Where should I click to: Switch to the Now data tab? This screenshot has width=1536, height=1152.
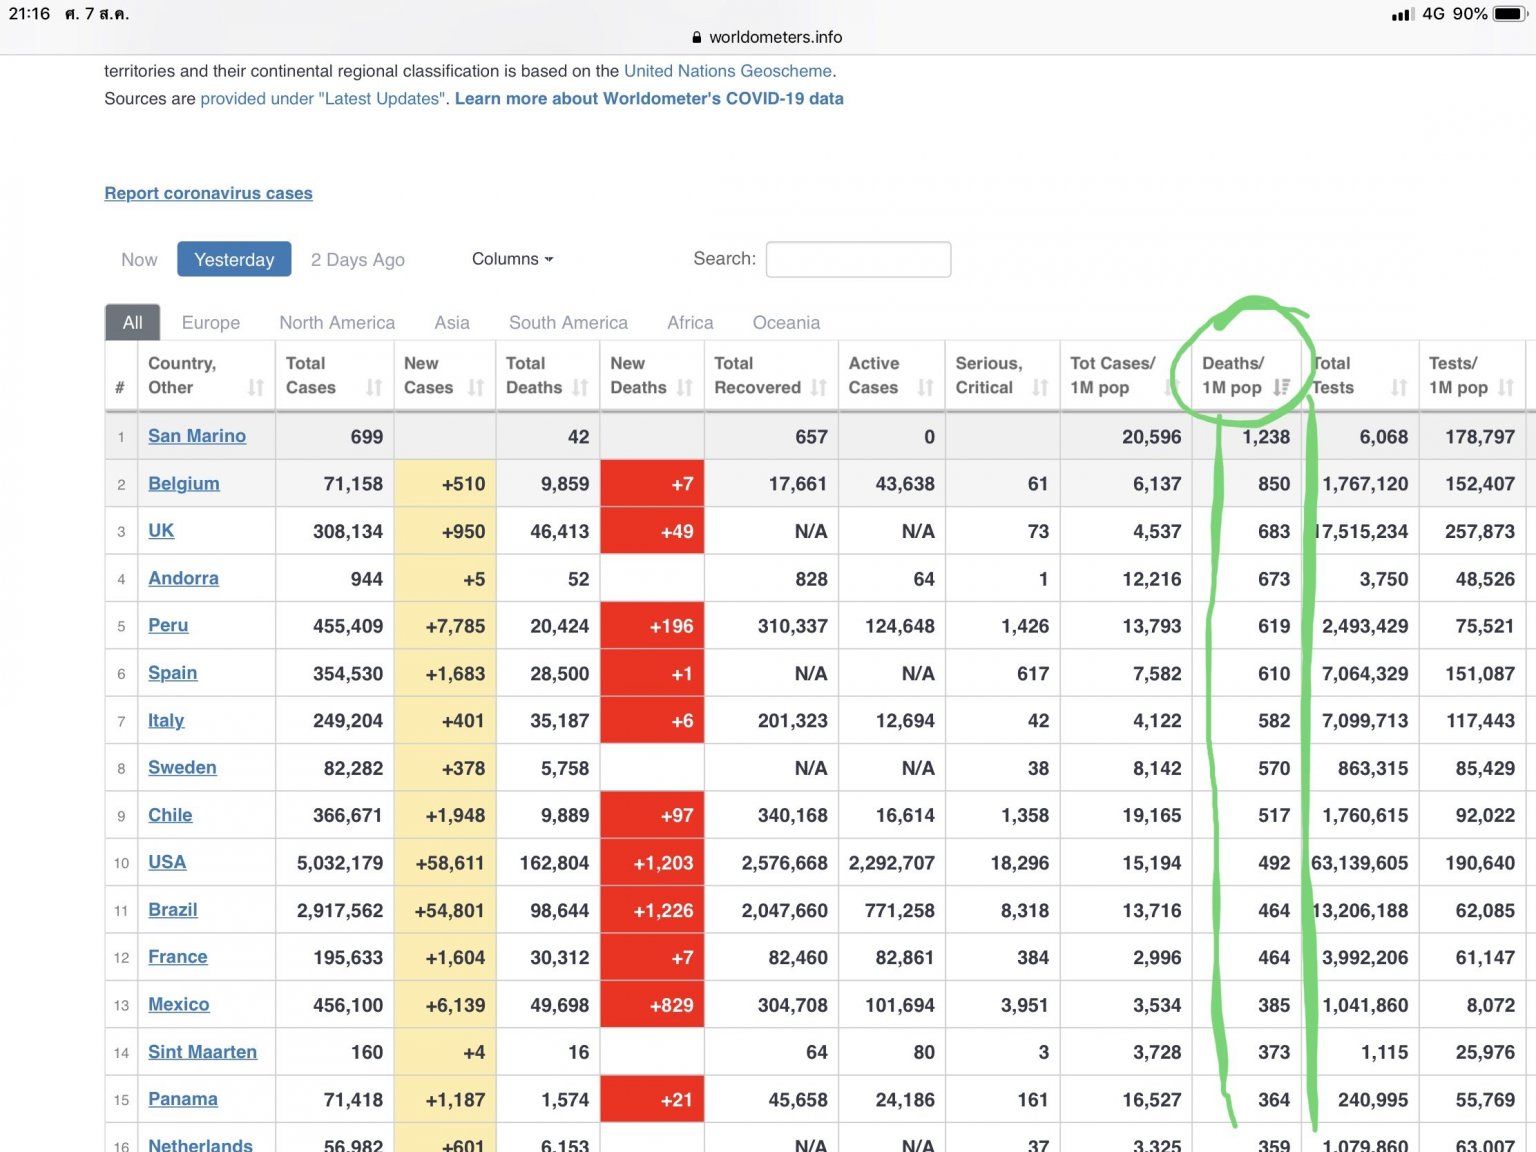pos(139,260)
